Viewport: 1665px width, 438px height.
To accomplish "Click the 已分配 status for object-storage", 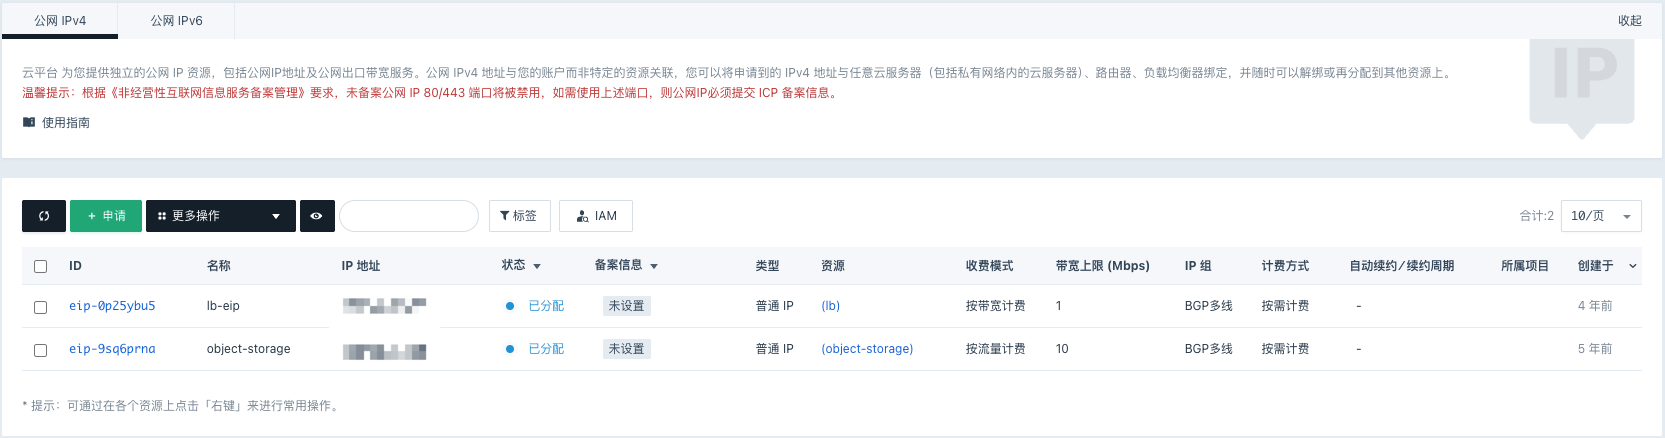I will coord(546,349).
